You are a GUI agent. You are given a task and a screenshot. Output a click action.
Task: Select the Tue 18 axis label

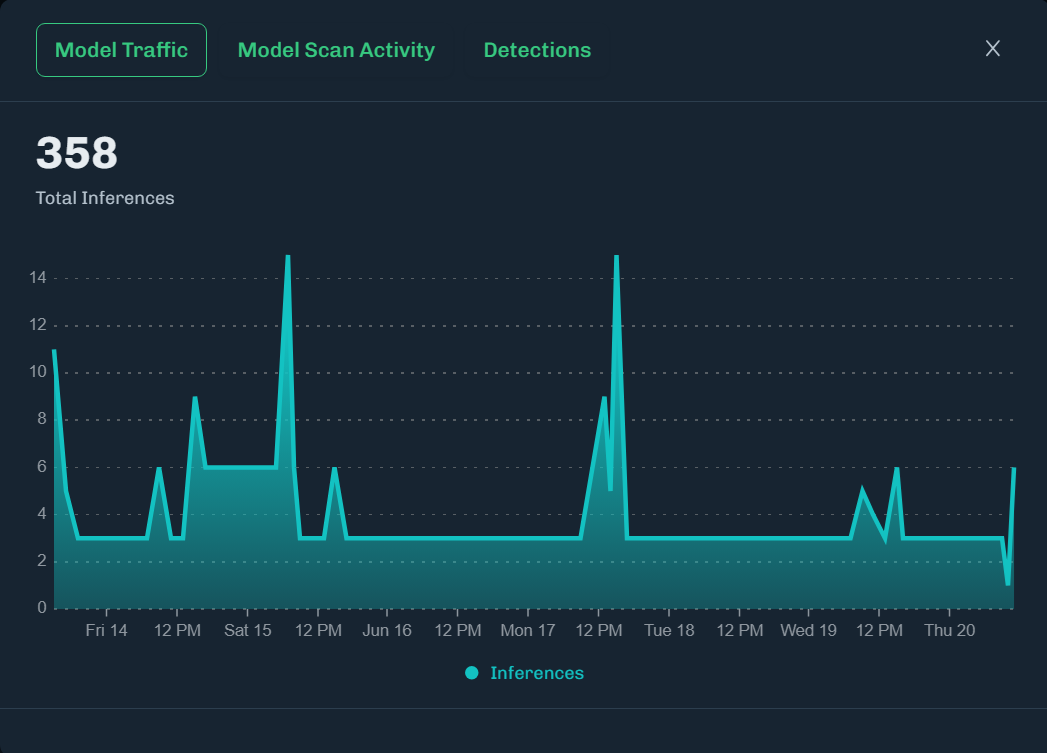(669, 630)
